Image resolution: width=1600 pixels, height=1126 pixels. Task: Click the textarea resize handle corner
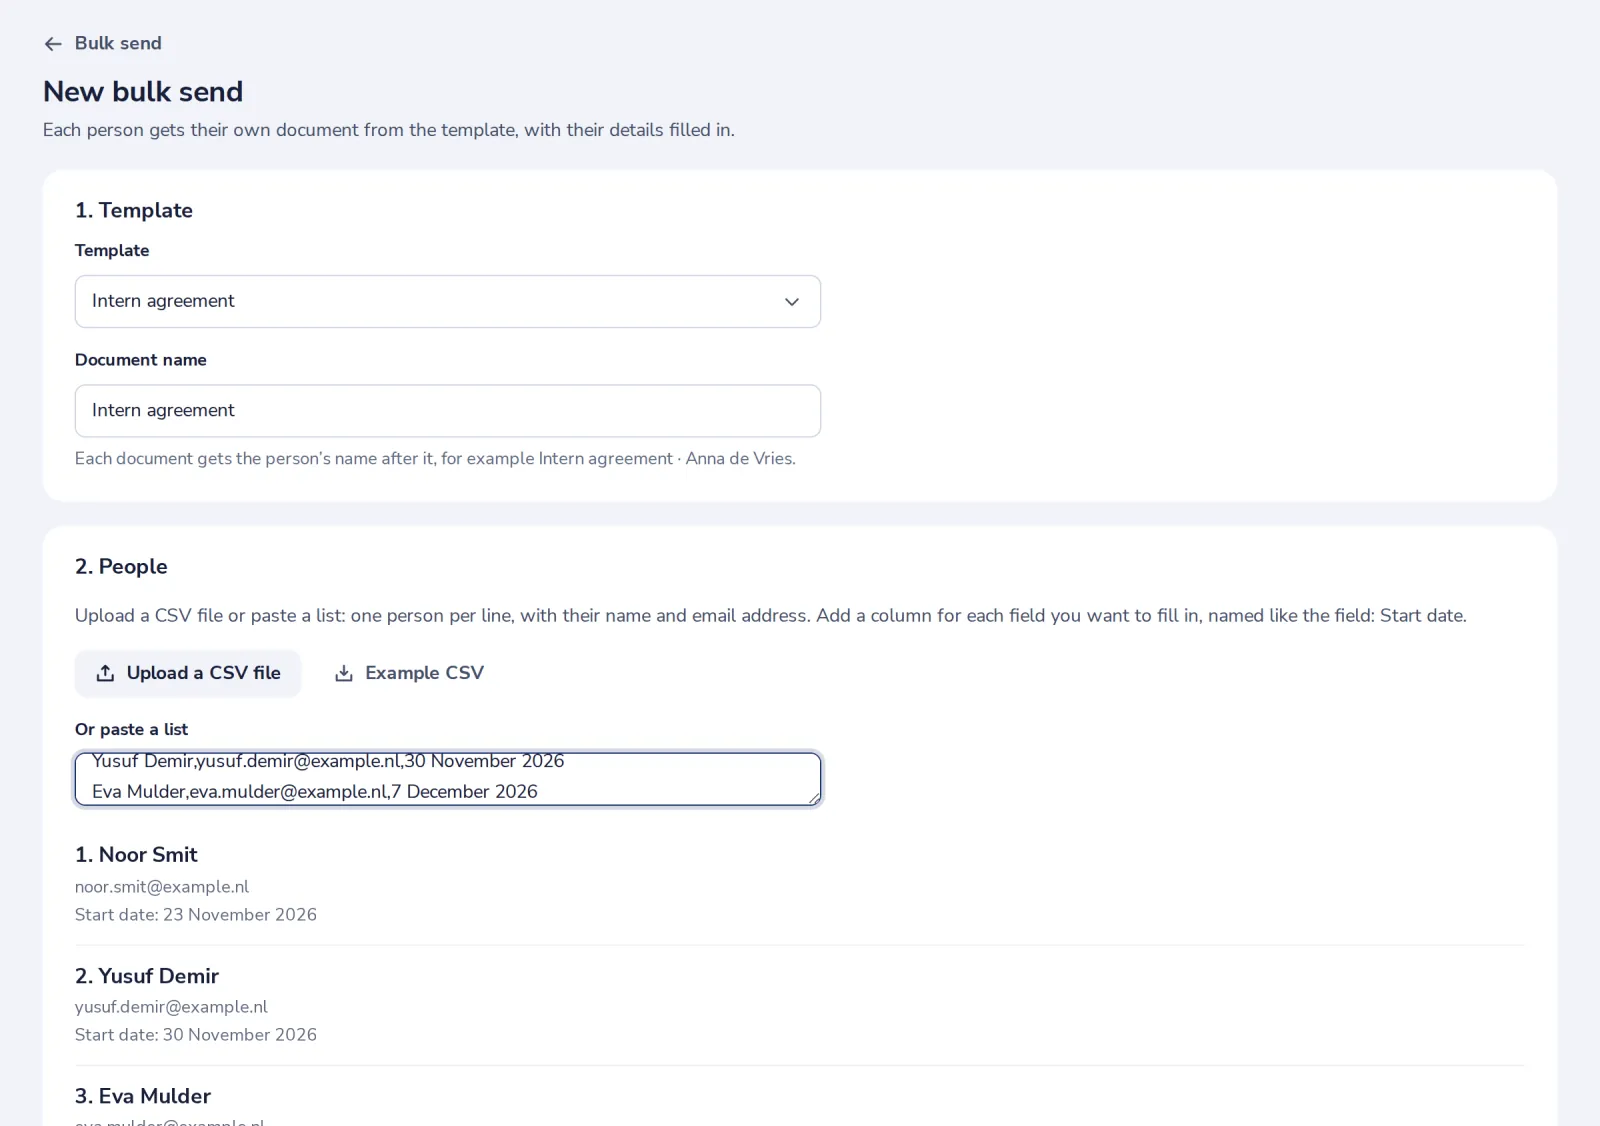tap(814, 798)
